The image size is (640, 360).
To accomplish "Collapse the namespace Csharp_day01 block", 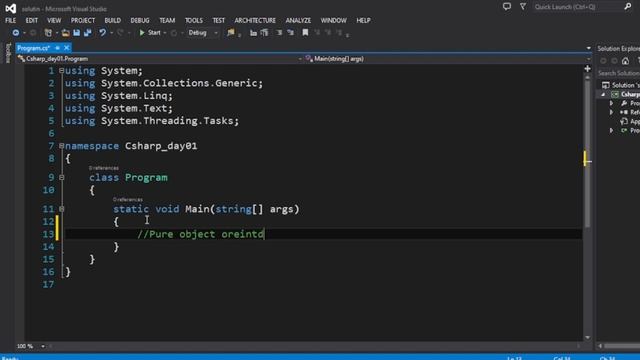I will pyautogui.click(x=62, y=146).
